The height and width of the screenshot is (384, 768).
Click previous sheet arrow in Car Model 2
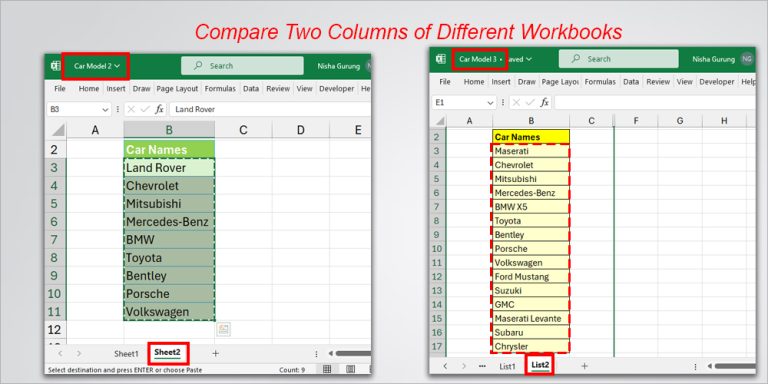pos(60,353)
